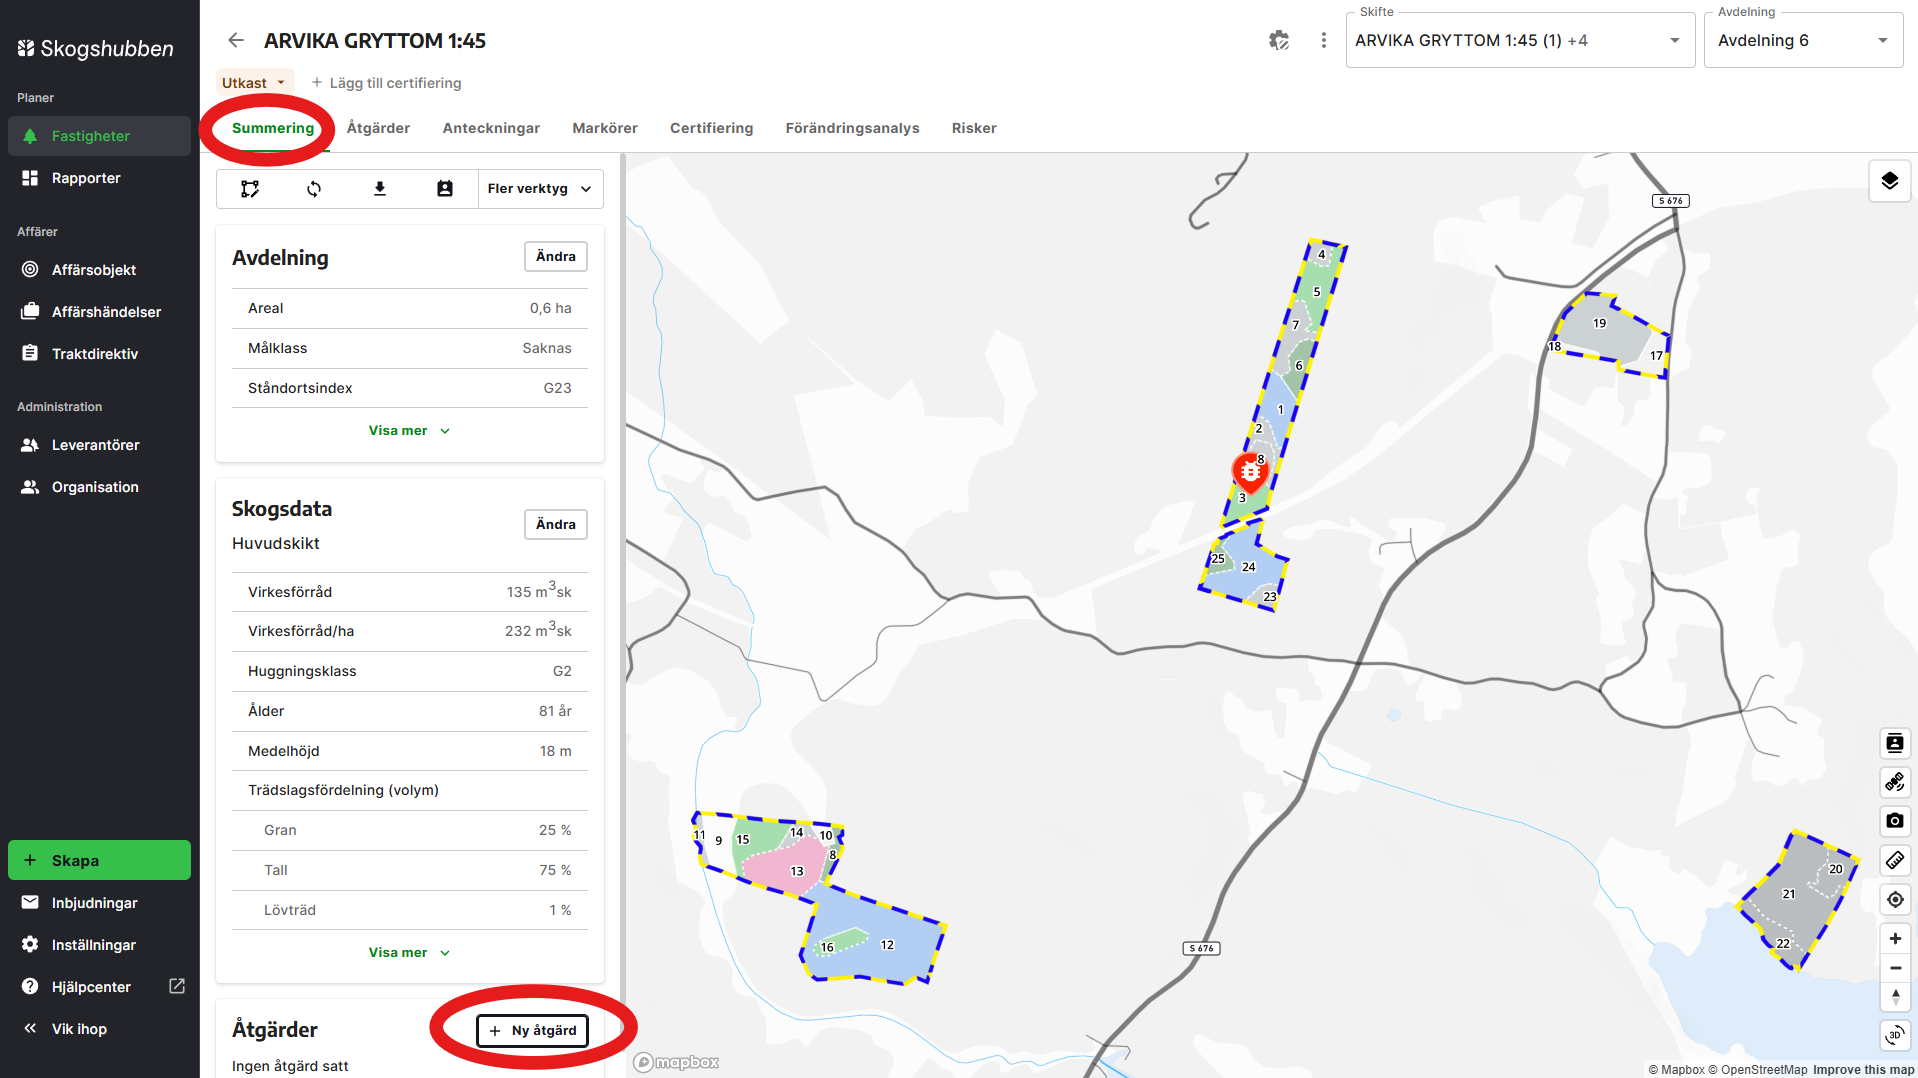Open Inbjudningar in the sidebar

[99, 903]
